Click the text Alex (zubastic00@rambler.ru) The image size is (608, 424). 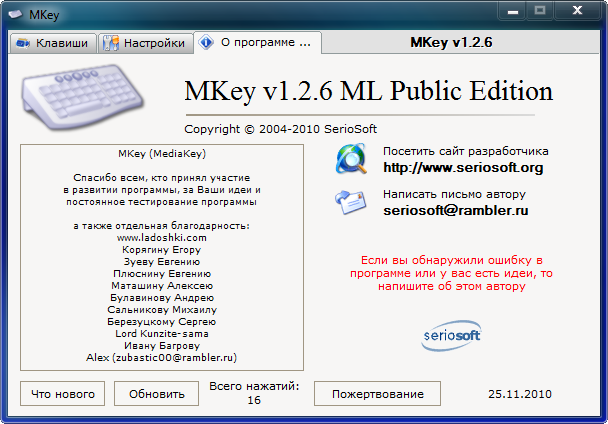161,358
